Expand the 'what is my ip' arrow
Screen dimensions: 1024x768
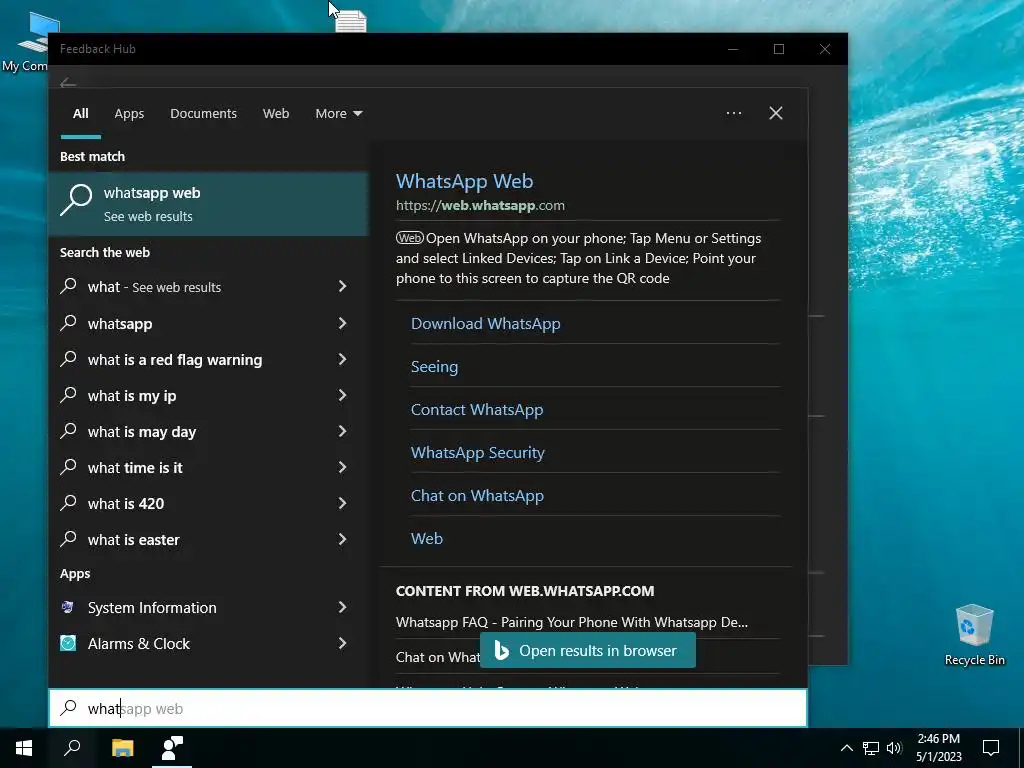tap(342, 395)
